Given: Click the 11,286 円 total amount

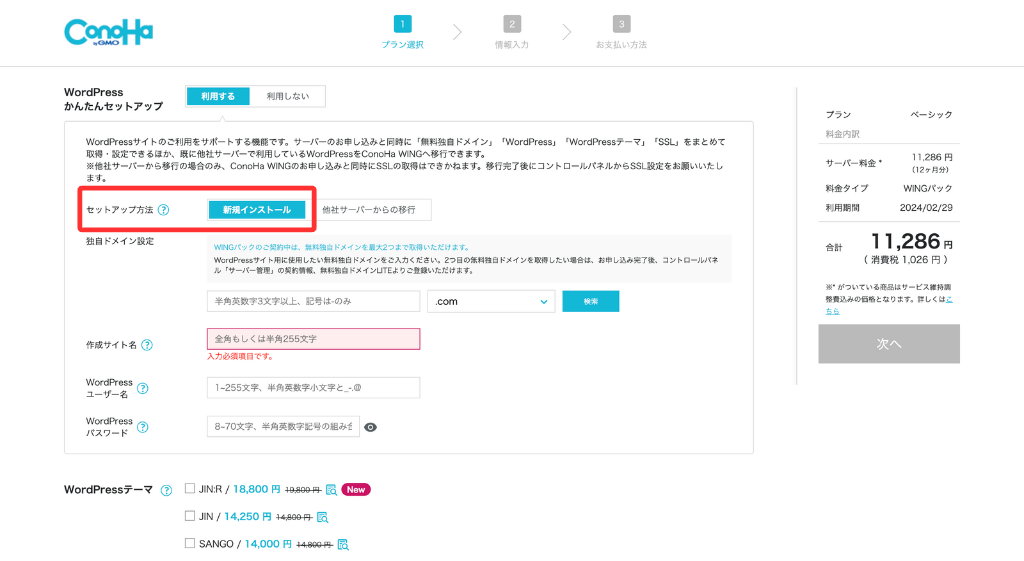Looking at the screenshot, I should tap(912, 242).
